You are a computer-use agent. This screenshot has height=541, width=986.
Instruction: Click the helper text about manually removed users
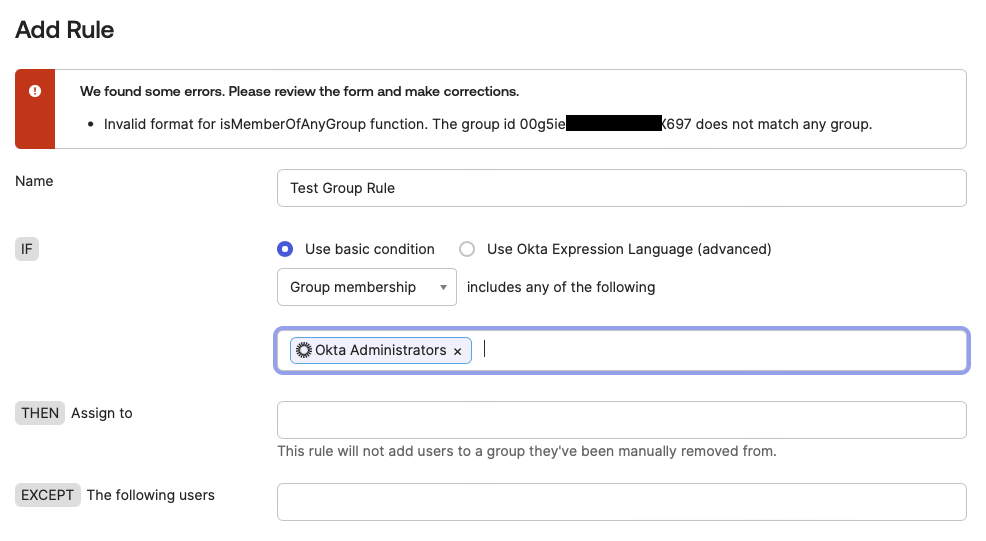point(526,451)
